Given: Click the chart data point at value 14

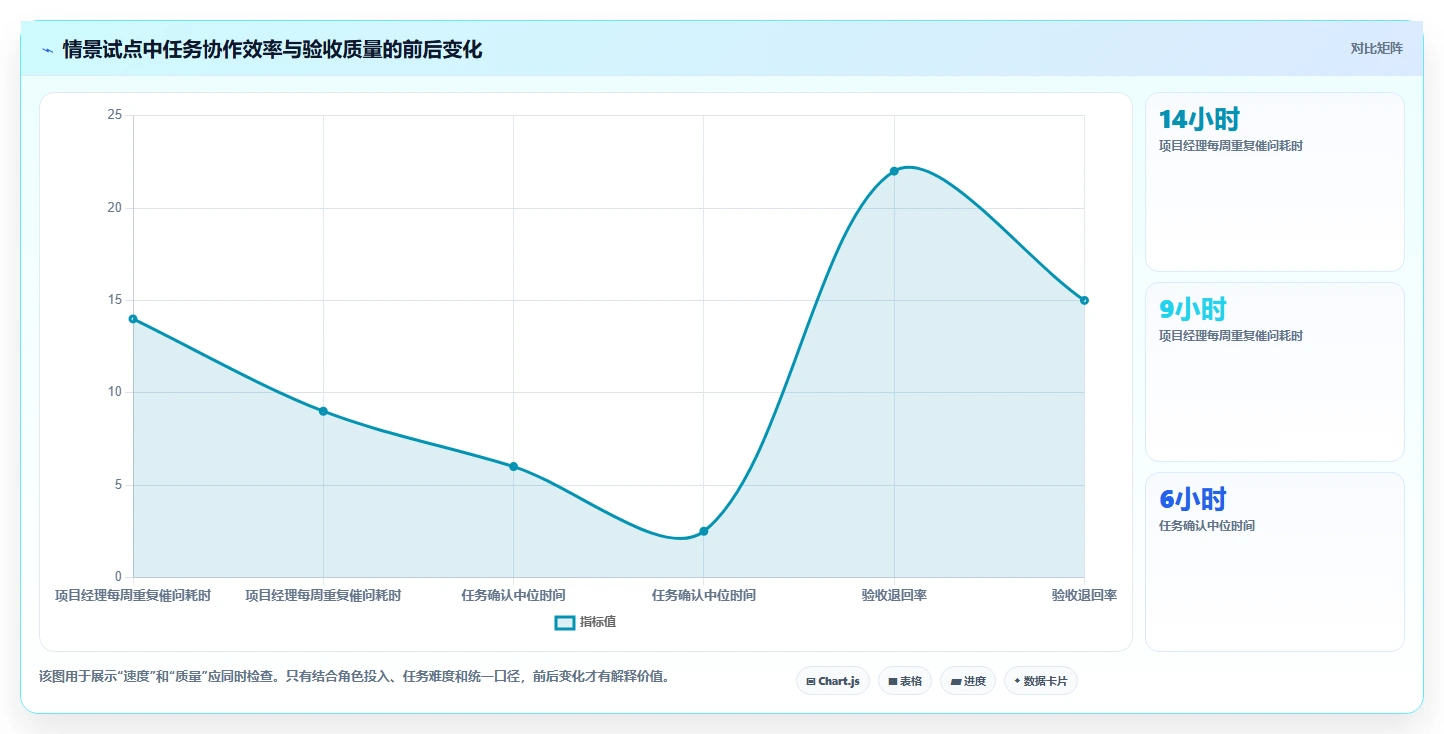Looking at the screenshot, I should (133, 319).
